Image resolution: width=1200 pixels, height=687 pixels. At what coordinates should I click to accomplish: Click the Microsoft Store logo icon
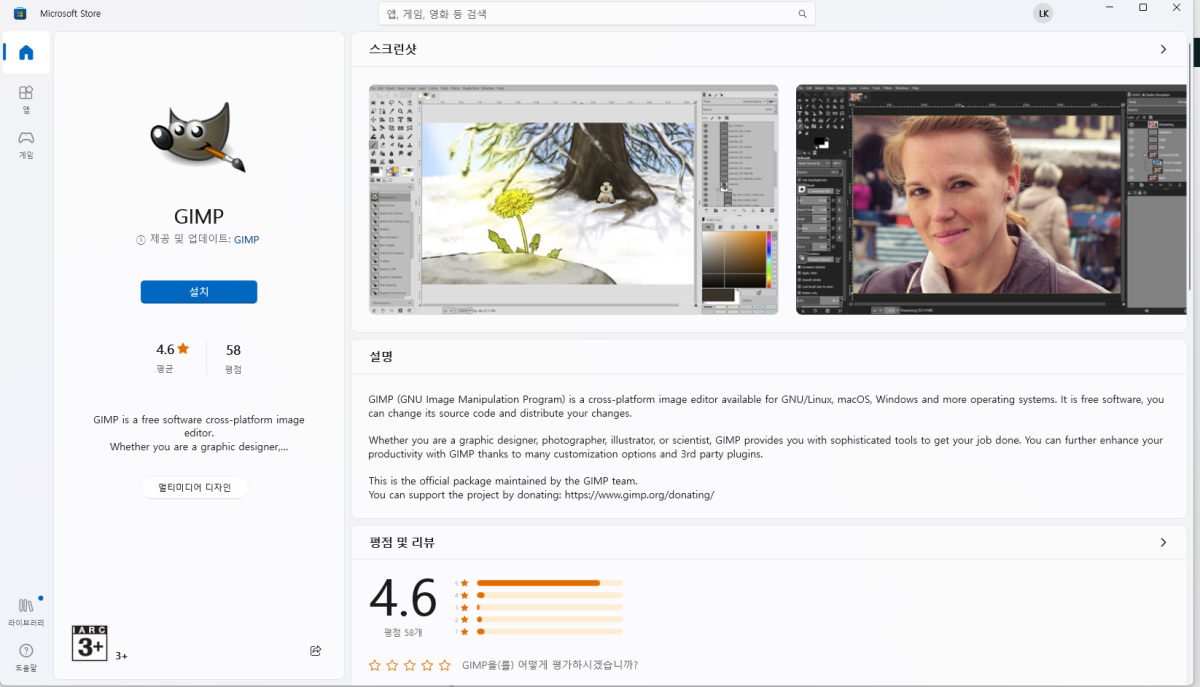pos(20,14)
